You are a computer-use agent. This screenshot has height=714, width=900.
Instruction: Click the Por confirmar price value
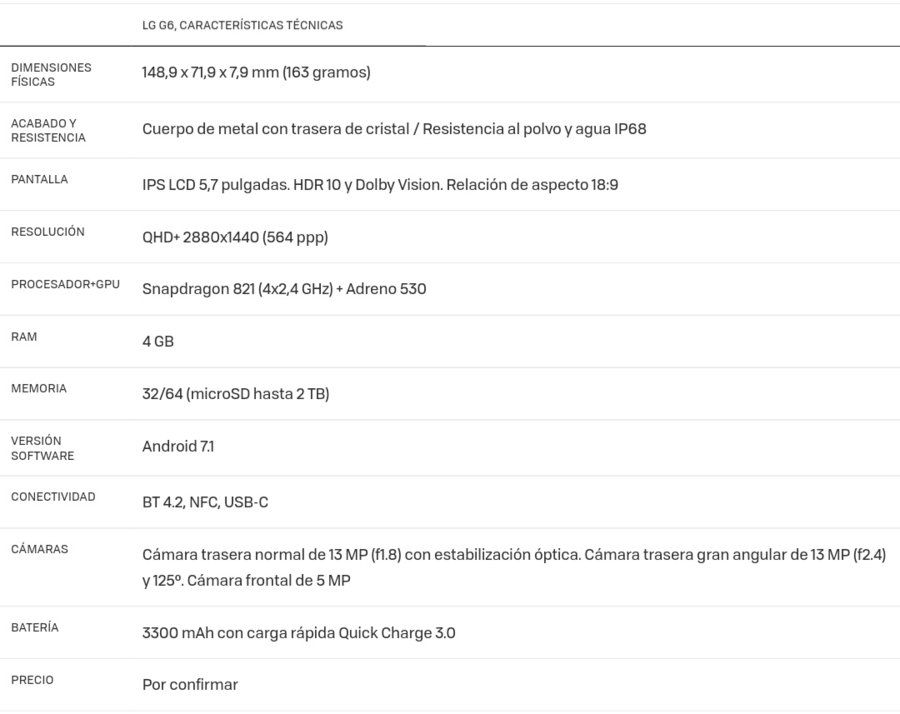pos(190,685)
